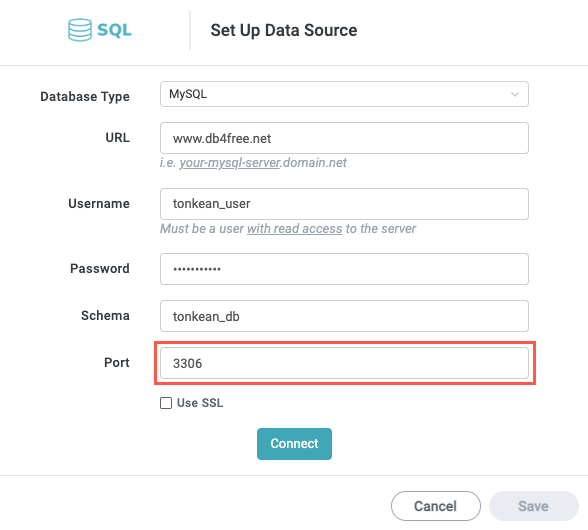Cancel the data source setup
This screenshot has height=530, width=588.
[436, 506]
